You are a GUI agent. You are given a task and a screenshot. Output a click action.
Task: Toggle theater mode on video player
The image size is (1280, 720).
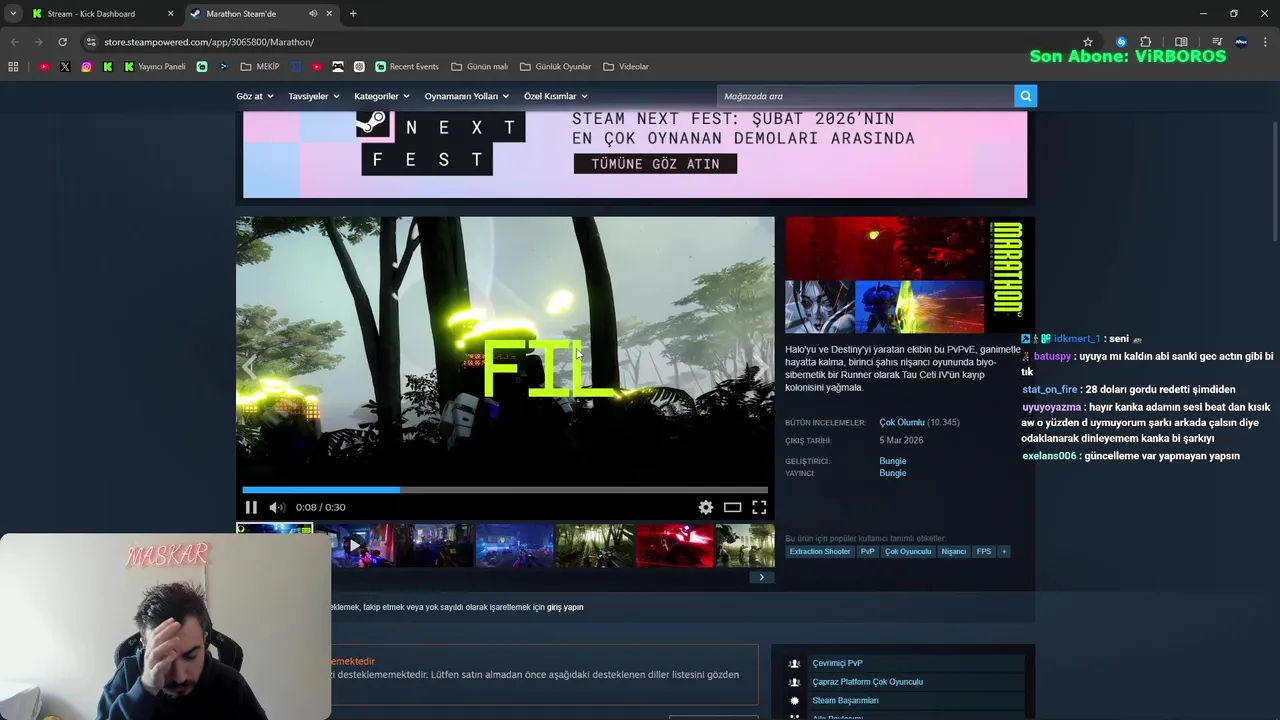[732, 507]
